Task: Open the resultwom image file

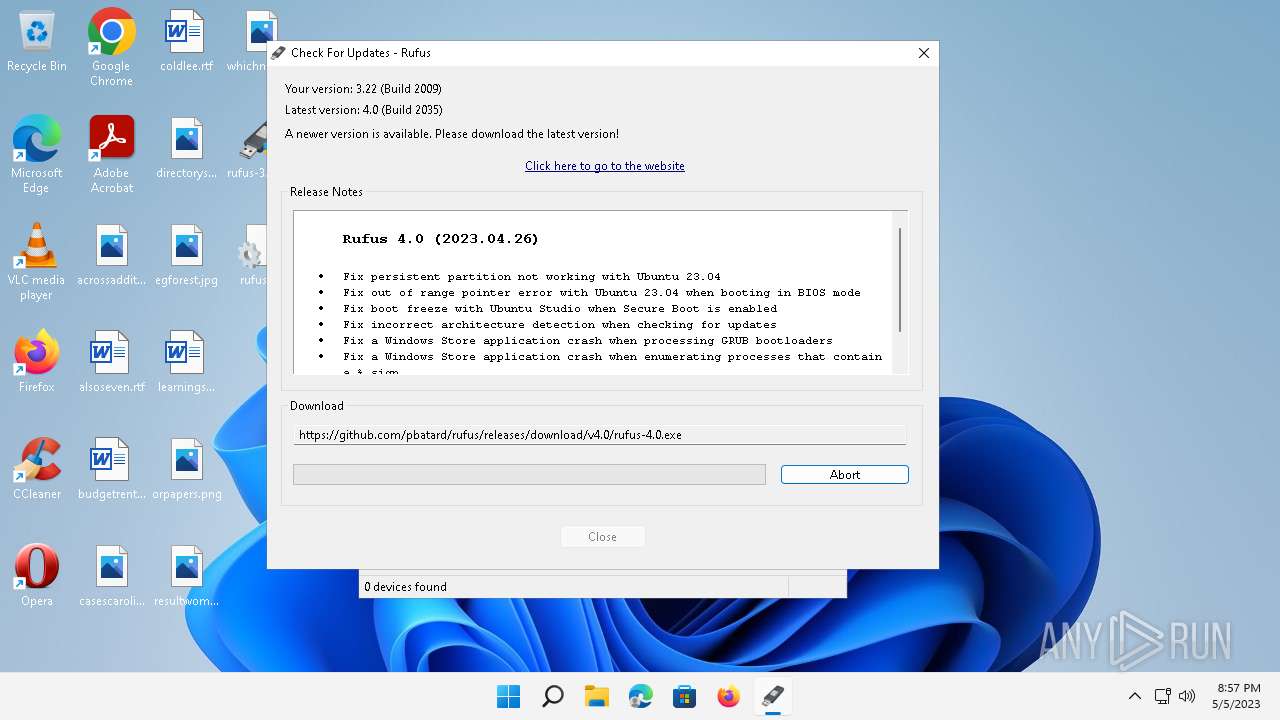Action: (x=186, y=575)
